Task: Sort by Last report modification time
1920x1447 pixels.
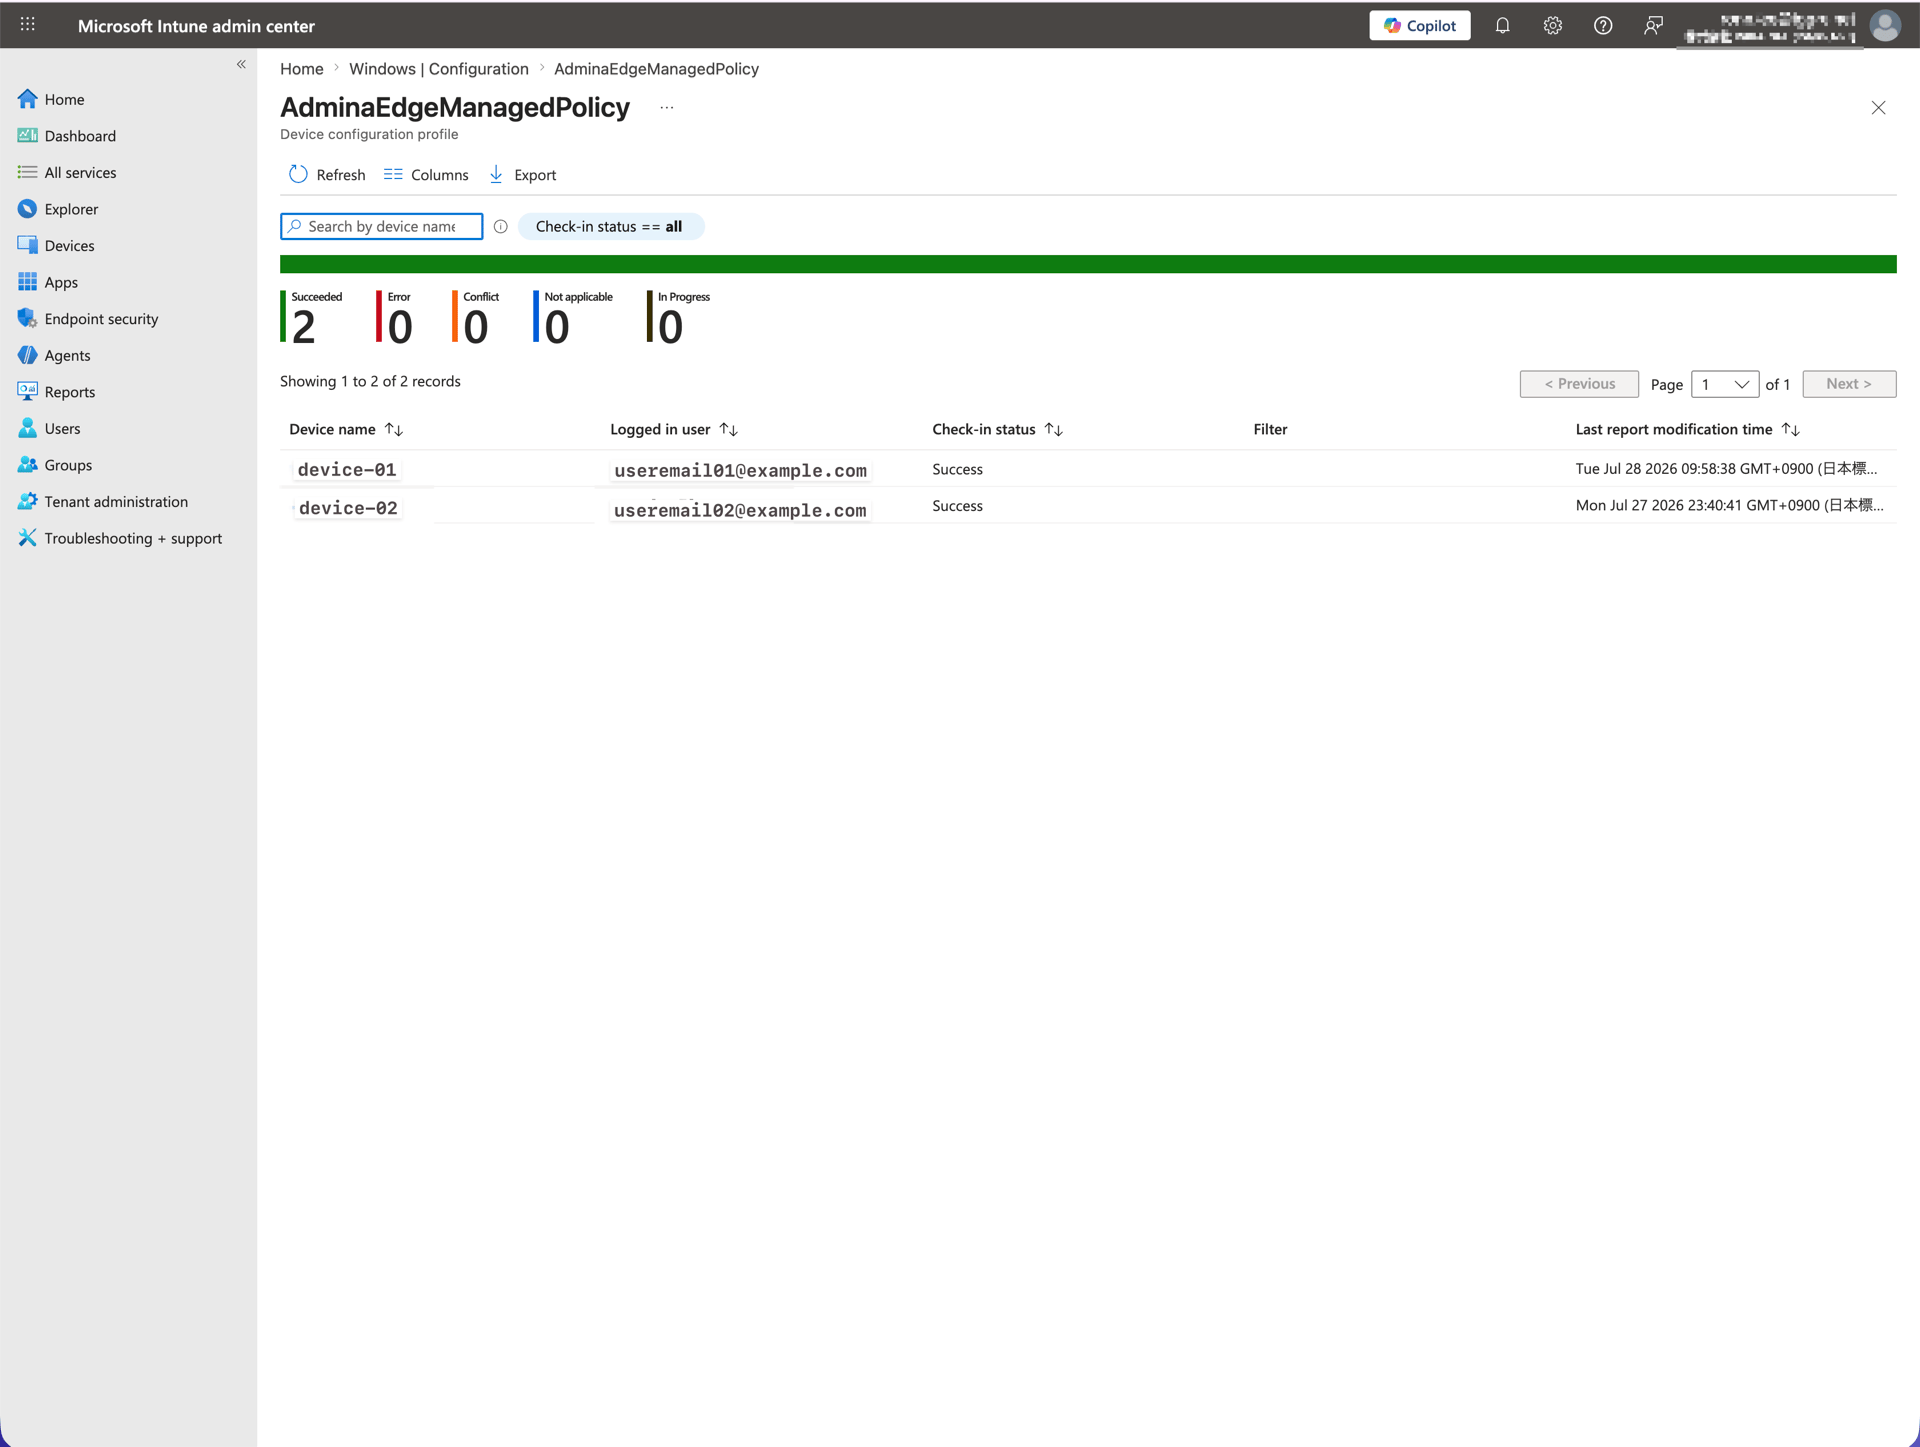Action: [1688, 430]
